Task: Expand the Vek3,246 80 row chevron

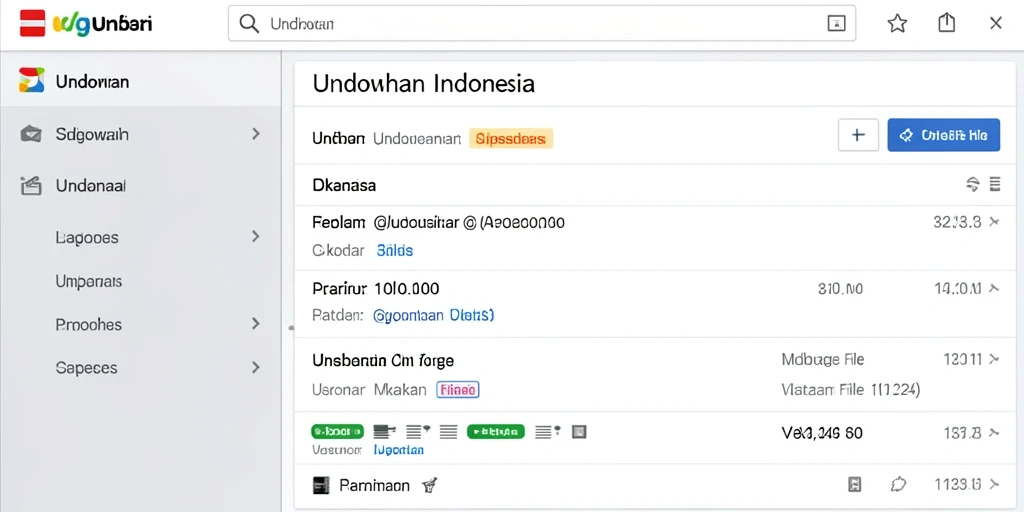Action: [994, 432]
